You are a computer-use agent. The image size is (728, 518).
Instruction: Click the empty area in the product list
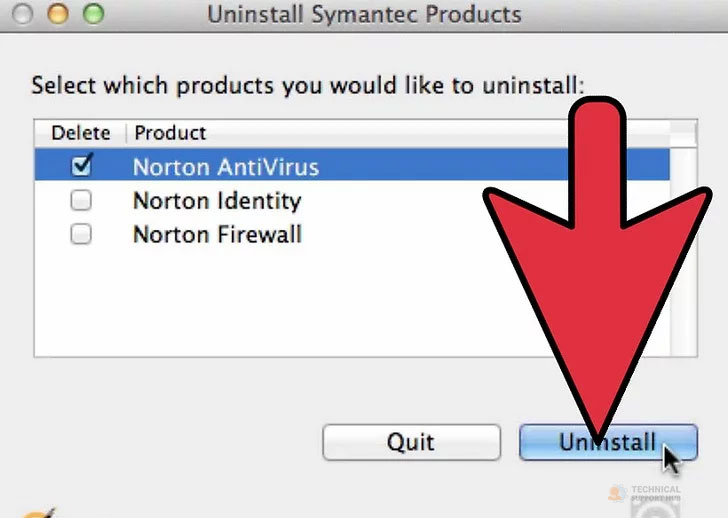pyautogui.click(x=250, y=300)
